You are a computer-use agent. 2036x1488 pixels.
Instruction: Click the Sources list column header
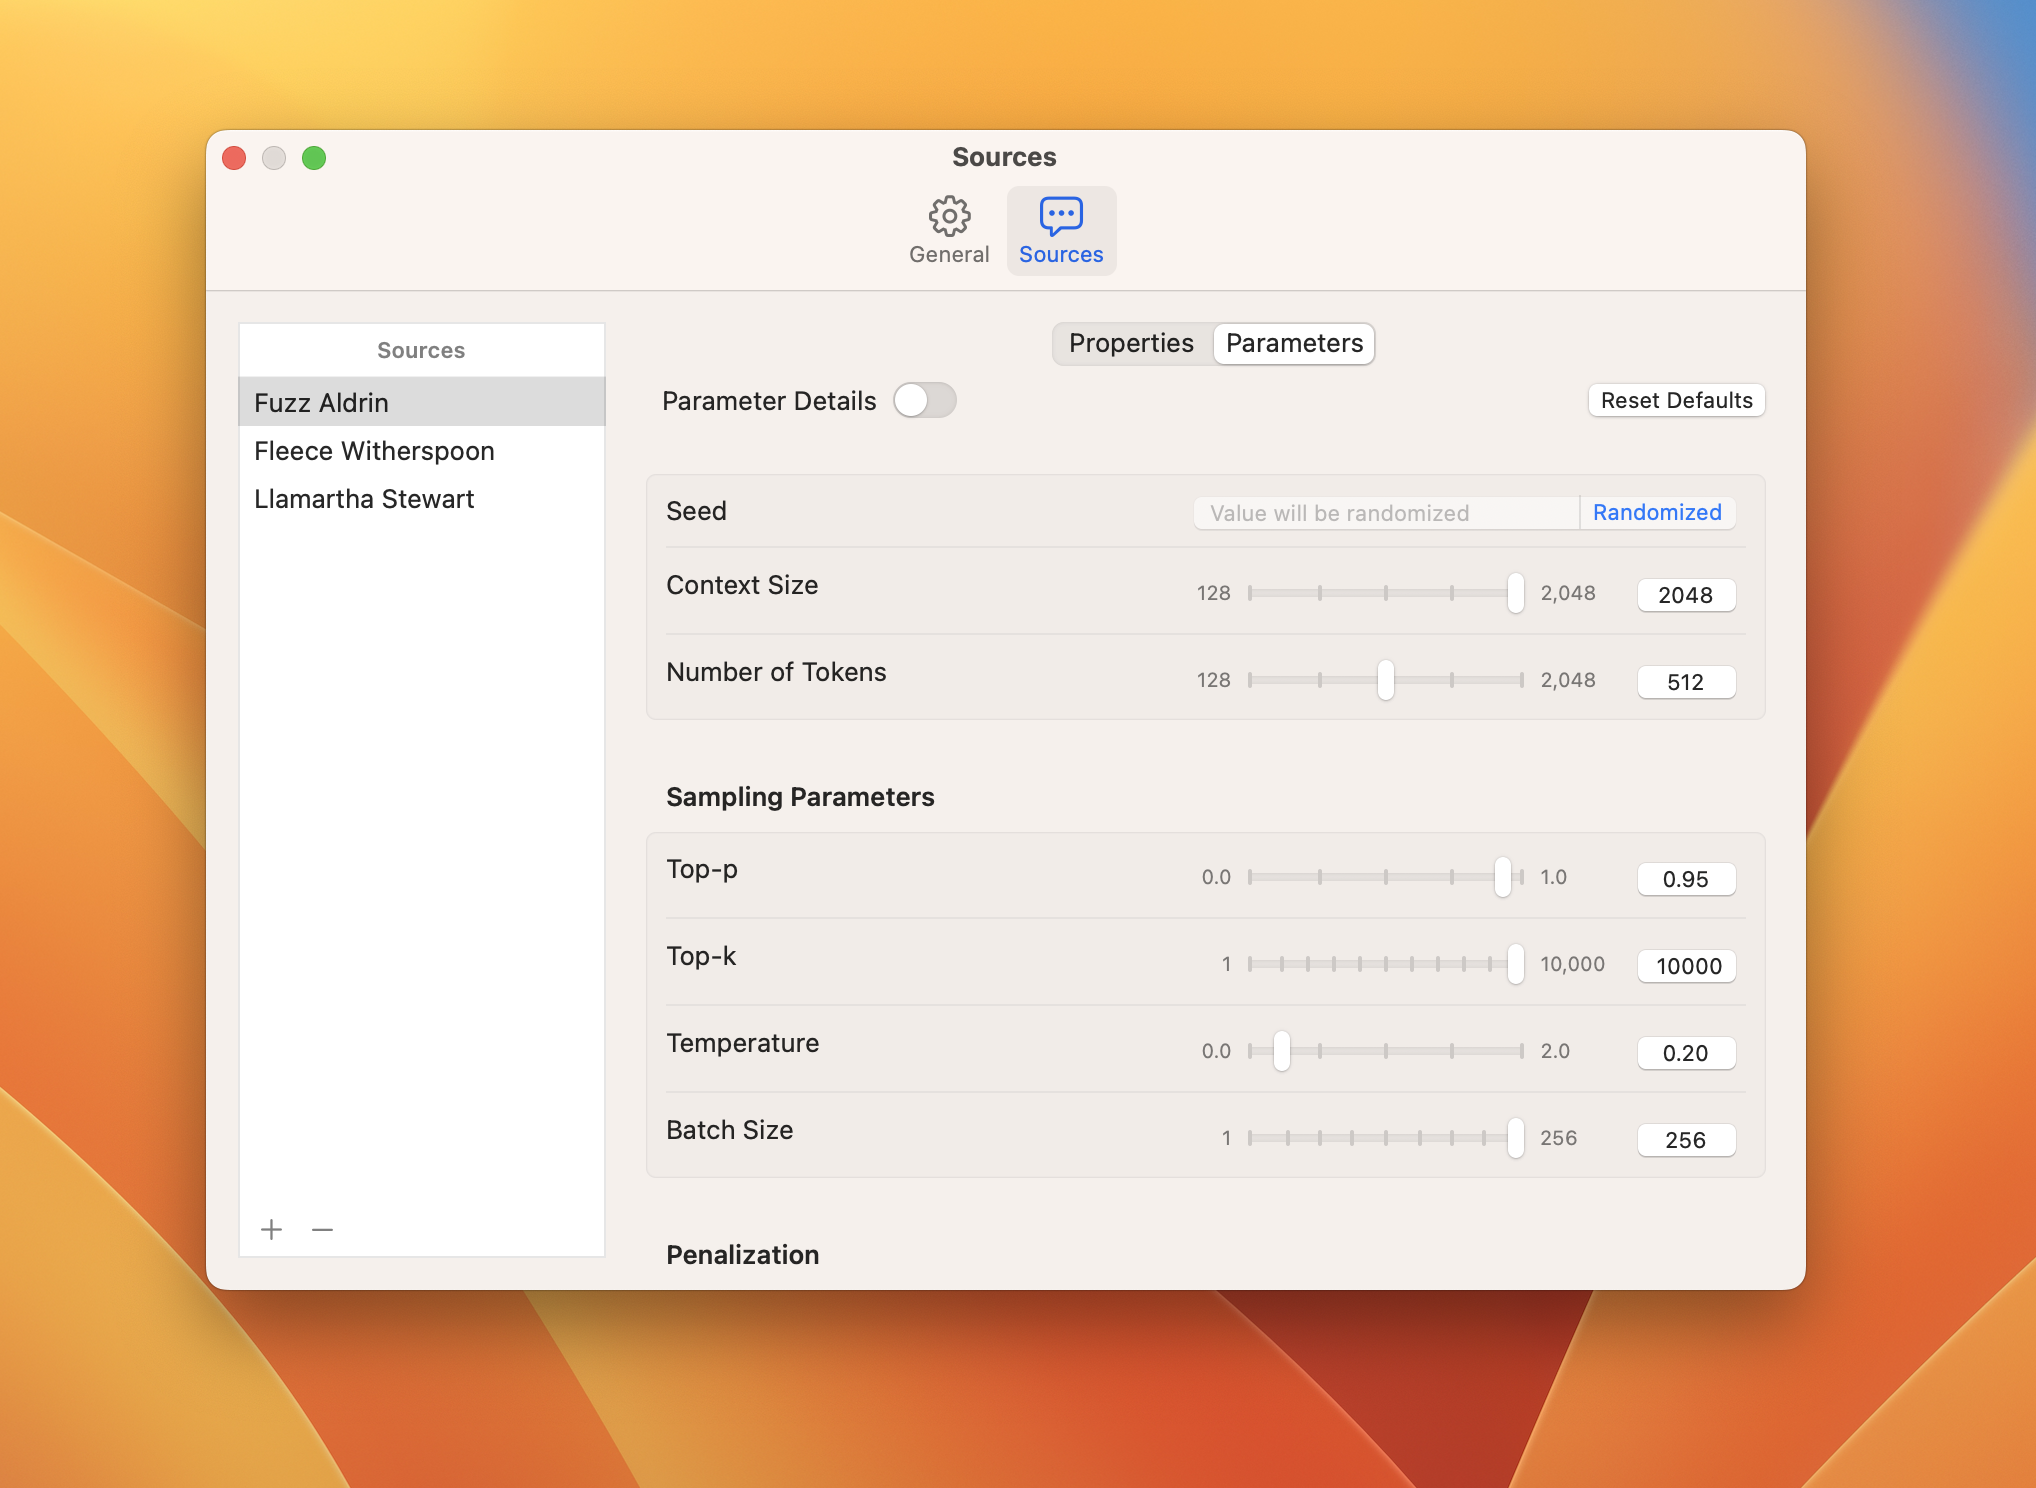pyautogui.click(x=422, y=350)
